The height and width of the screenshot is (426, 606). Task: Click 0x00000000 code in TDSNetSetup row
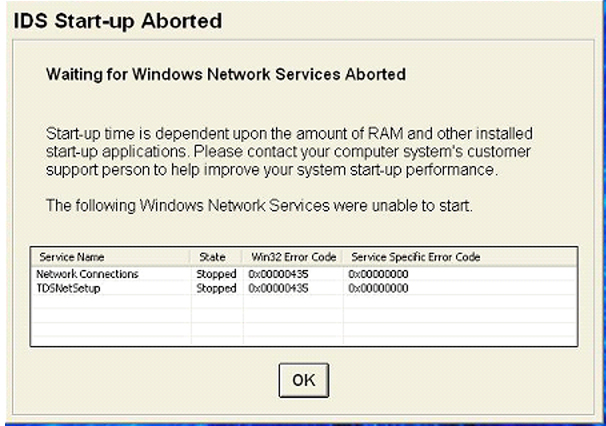[x=378, y=288]
